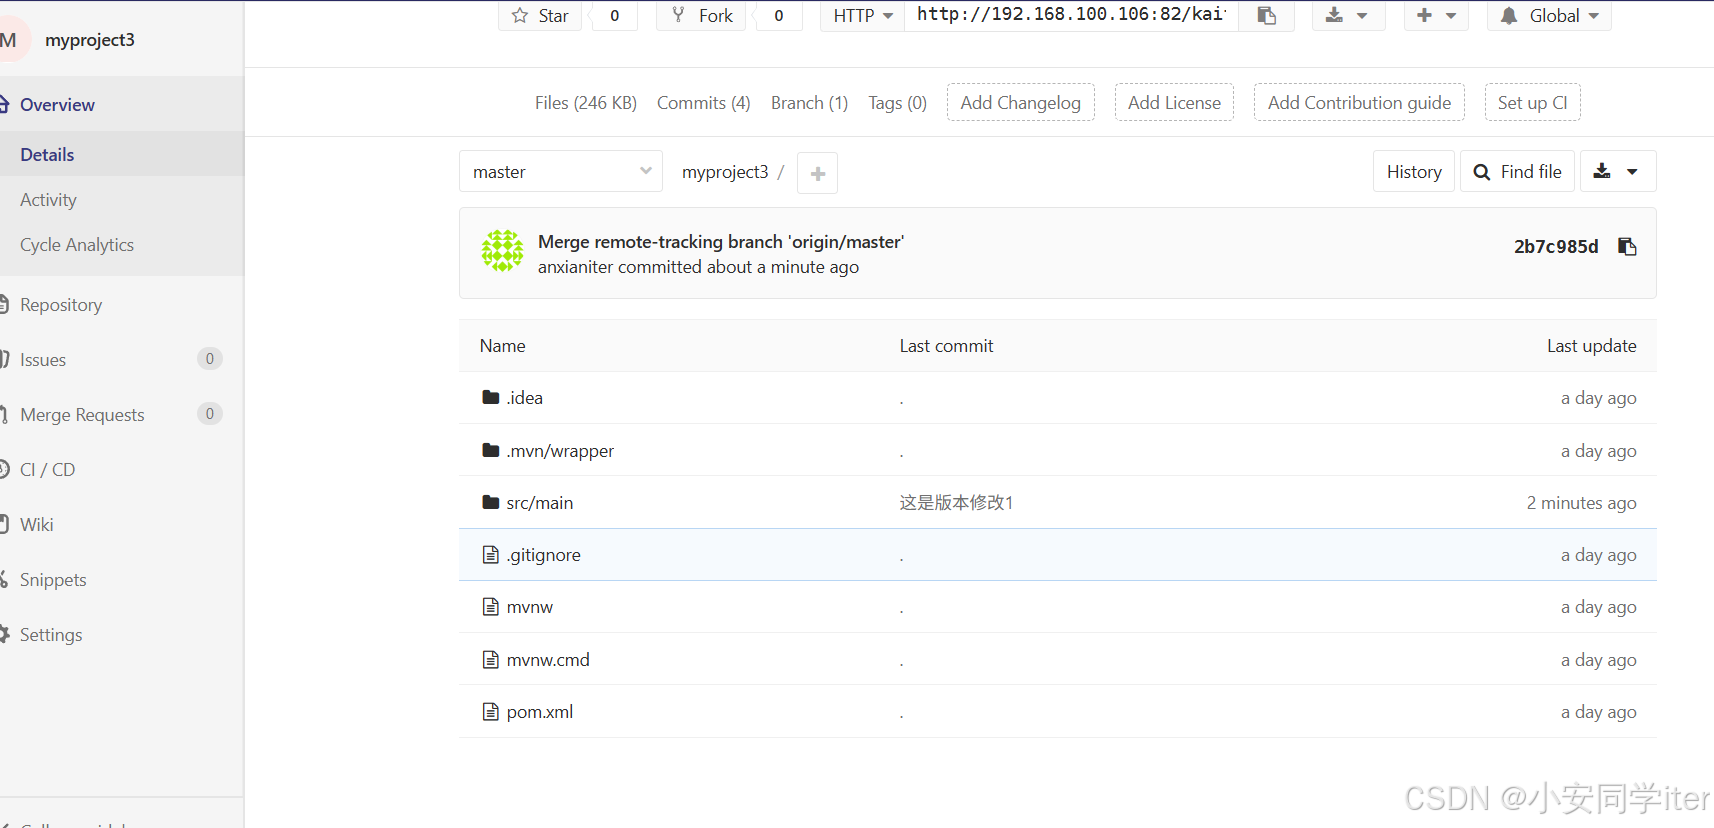Screen dimensions: 1714x828
Task: Click the pom.xml file icon
Action: [x=490, y=712]
